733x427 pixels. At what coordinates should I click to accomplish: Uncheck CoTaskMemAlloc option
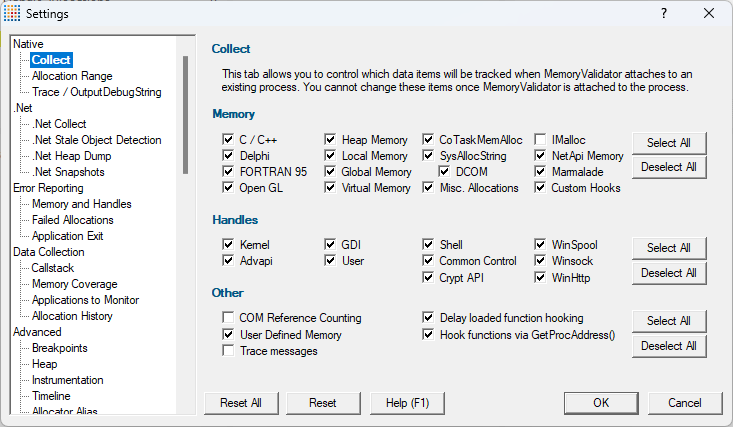pos(428,139)
